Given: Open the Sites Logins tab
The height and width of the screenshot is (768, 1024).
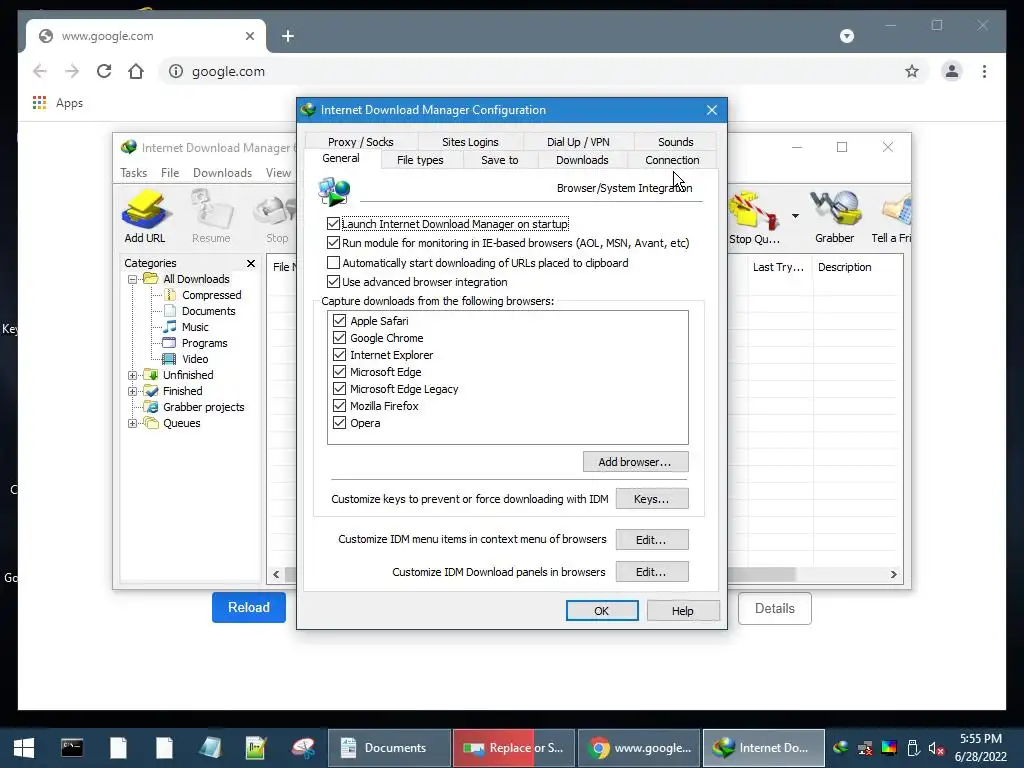Looking at the screenshot, I should (470, 142).
